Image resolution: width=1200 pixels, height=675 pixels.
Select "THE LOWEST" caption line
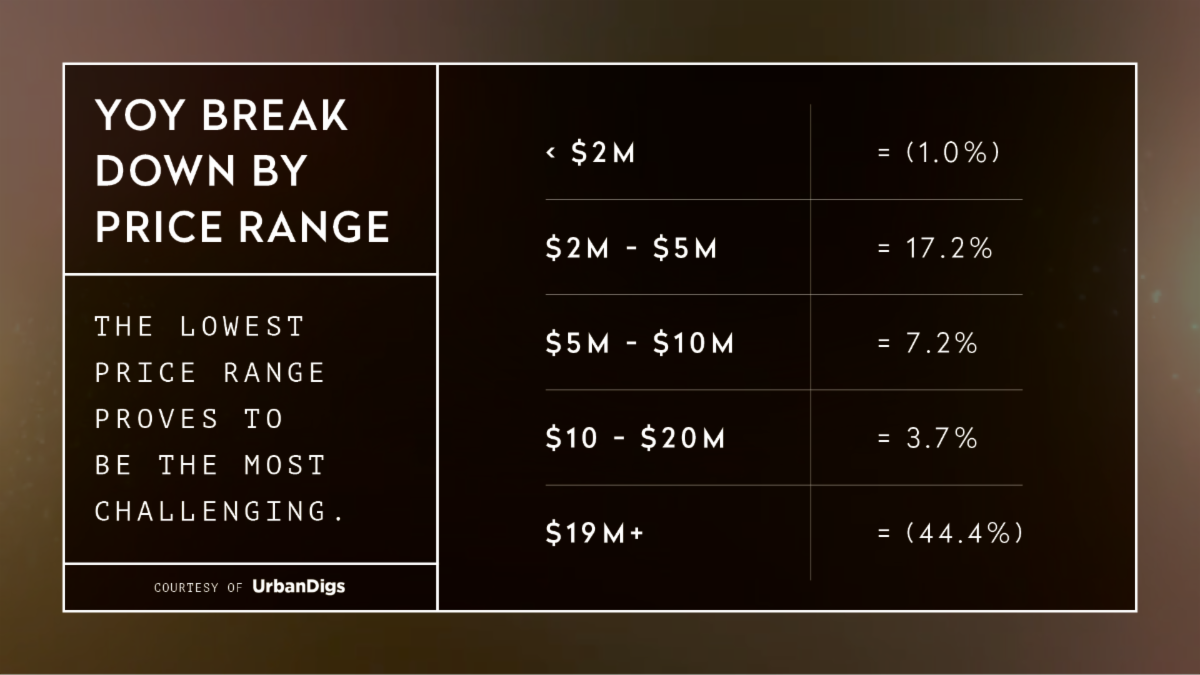click(200, 326)
